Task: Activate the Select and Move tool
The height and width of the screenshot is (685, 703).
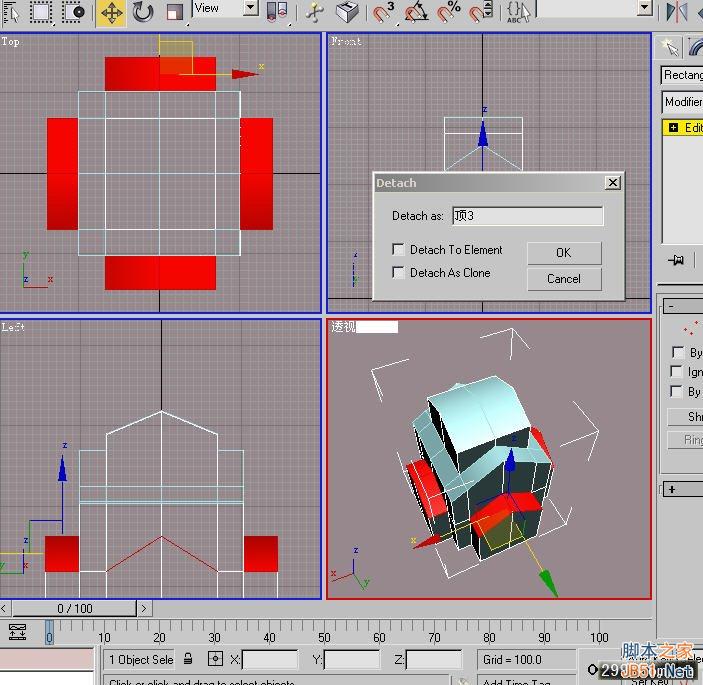Action: pos(111,13)
